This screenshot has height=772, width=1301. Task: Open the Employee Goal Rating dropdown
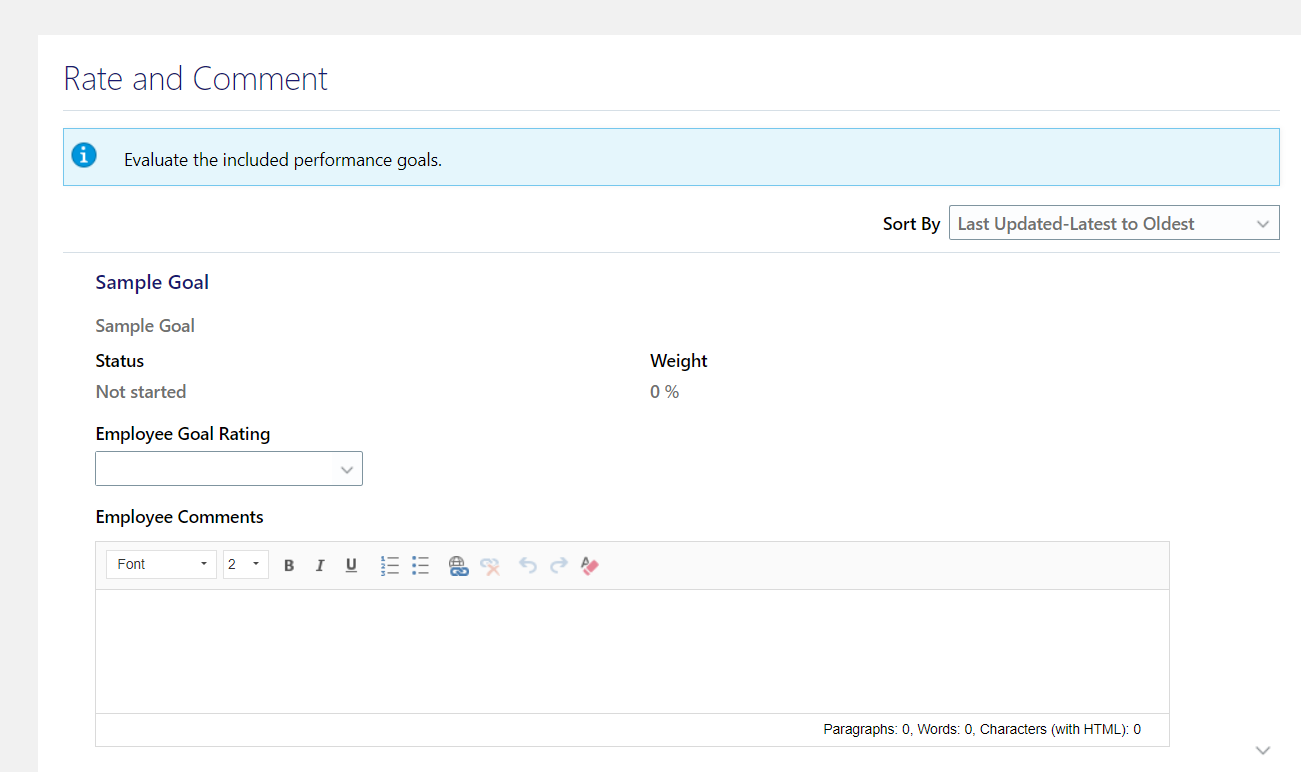point(228,468)
